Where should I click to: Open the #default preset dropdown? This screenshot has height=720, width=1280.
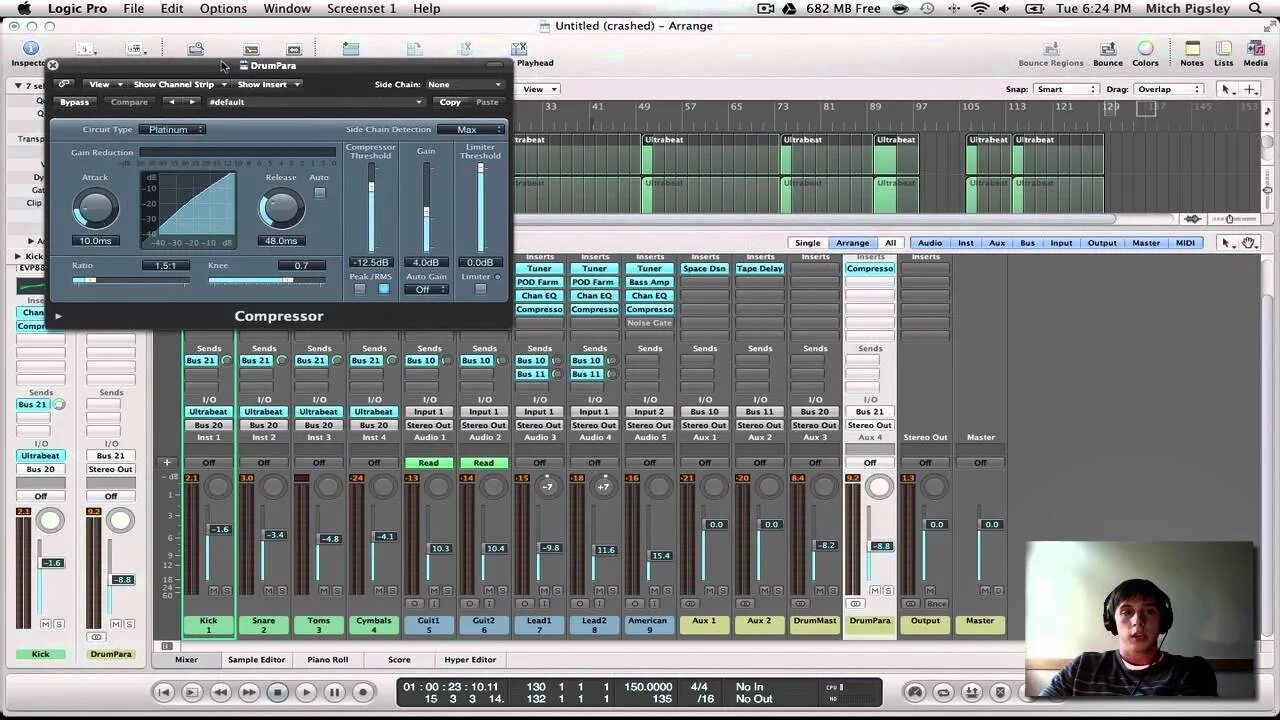coord(315,102)
